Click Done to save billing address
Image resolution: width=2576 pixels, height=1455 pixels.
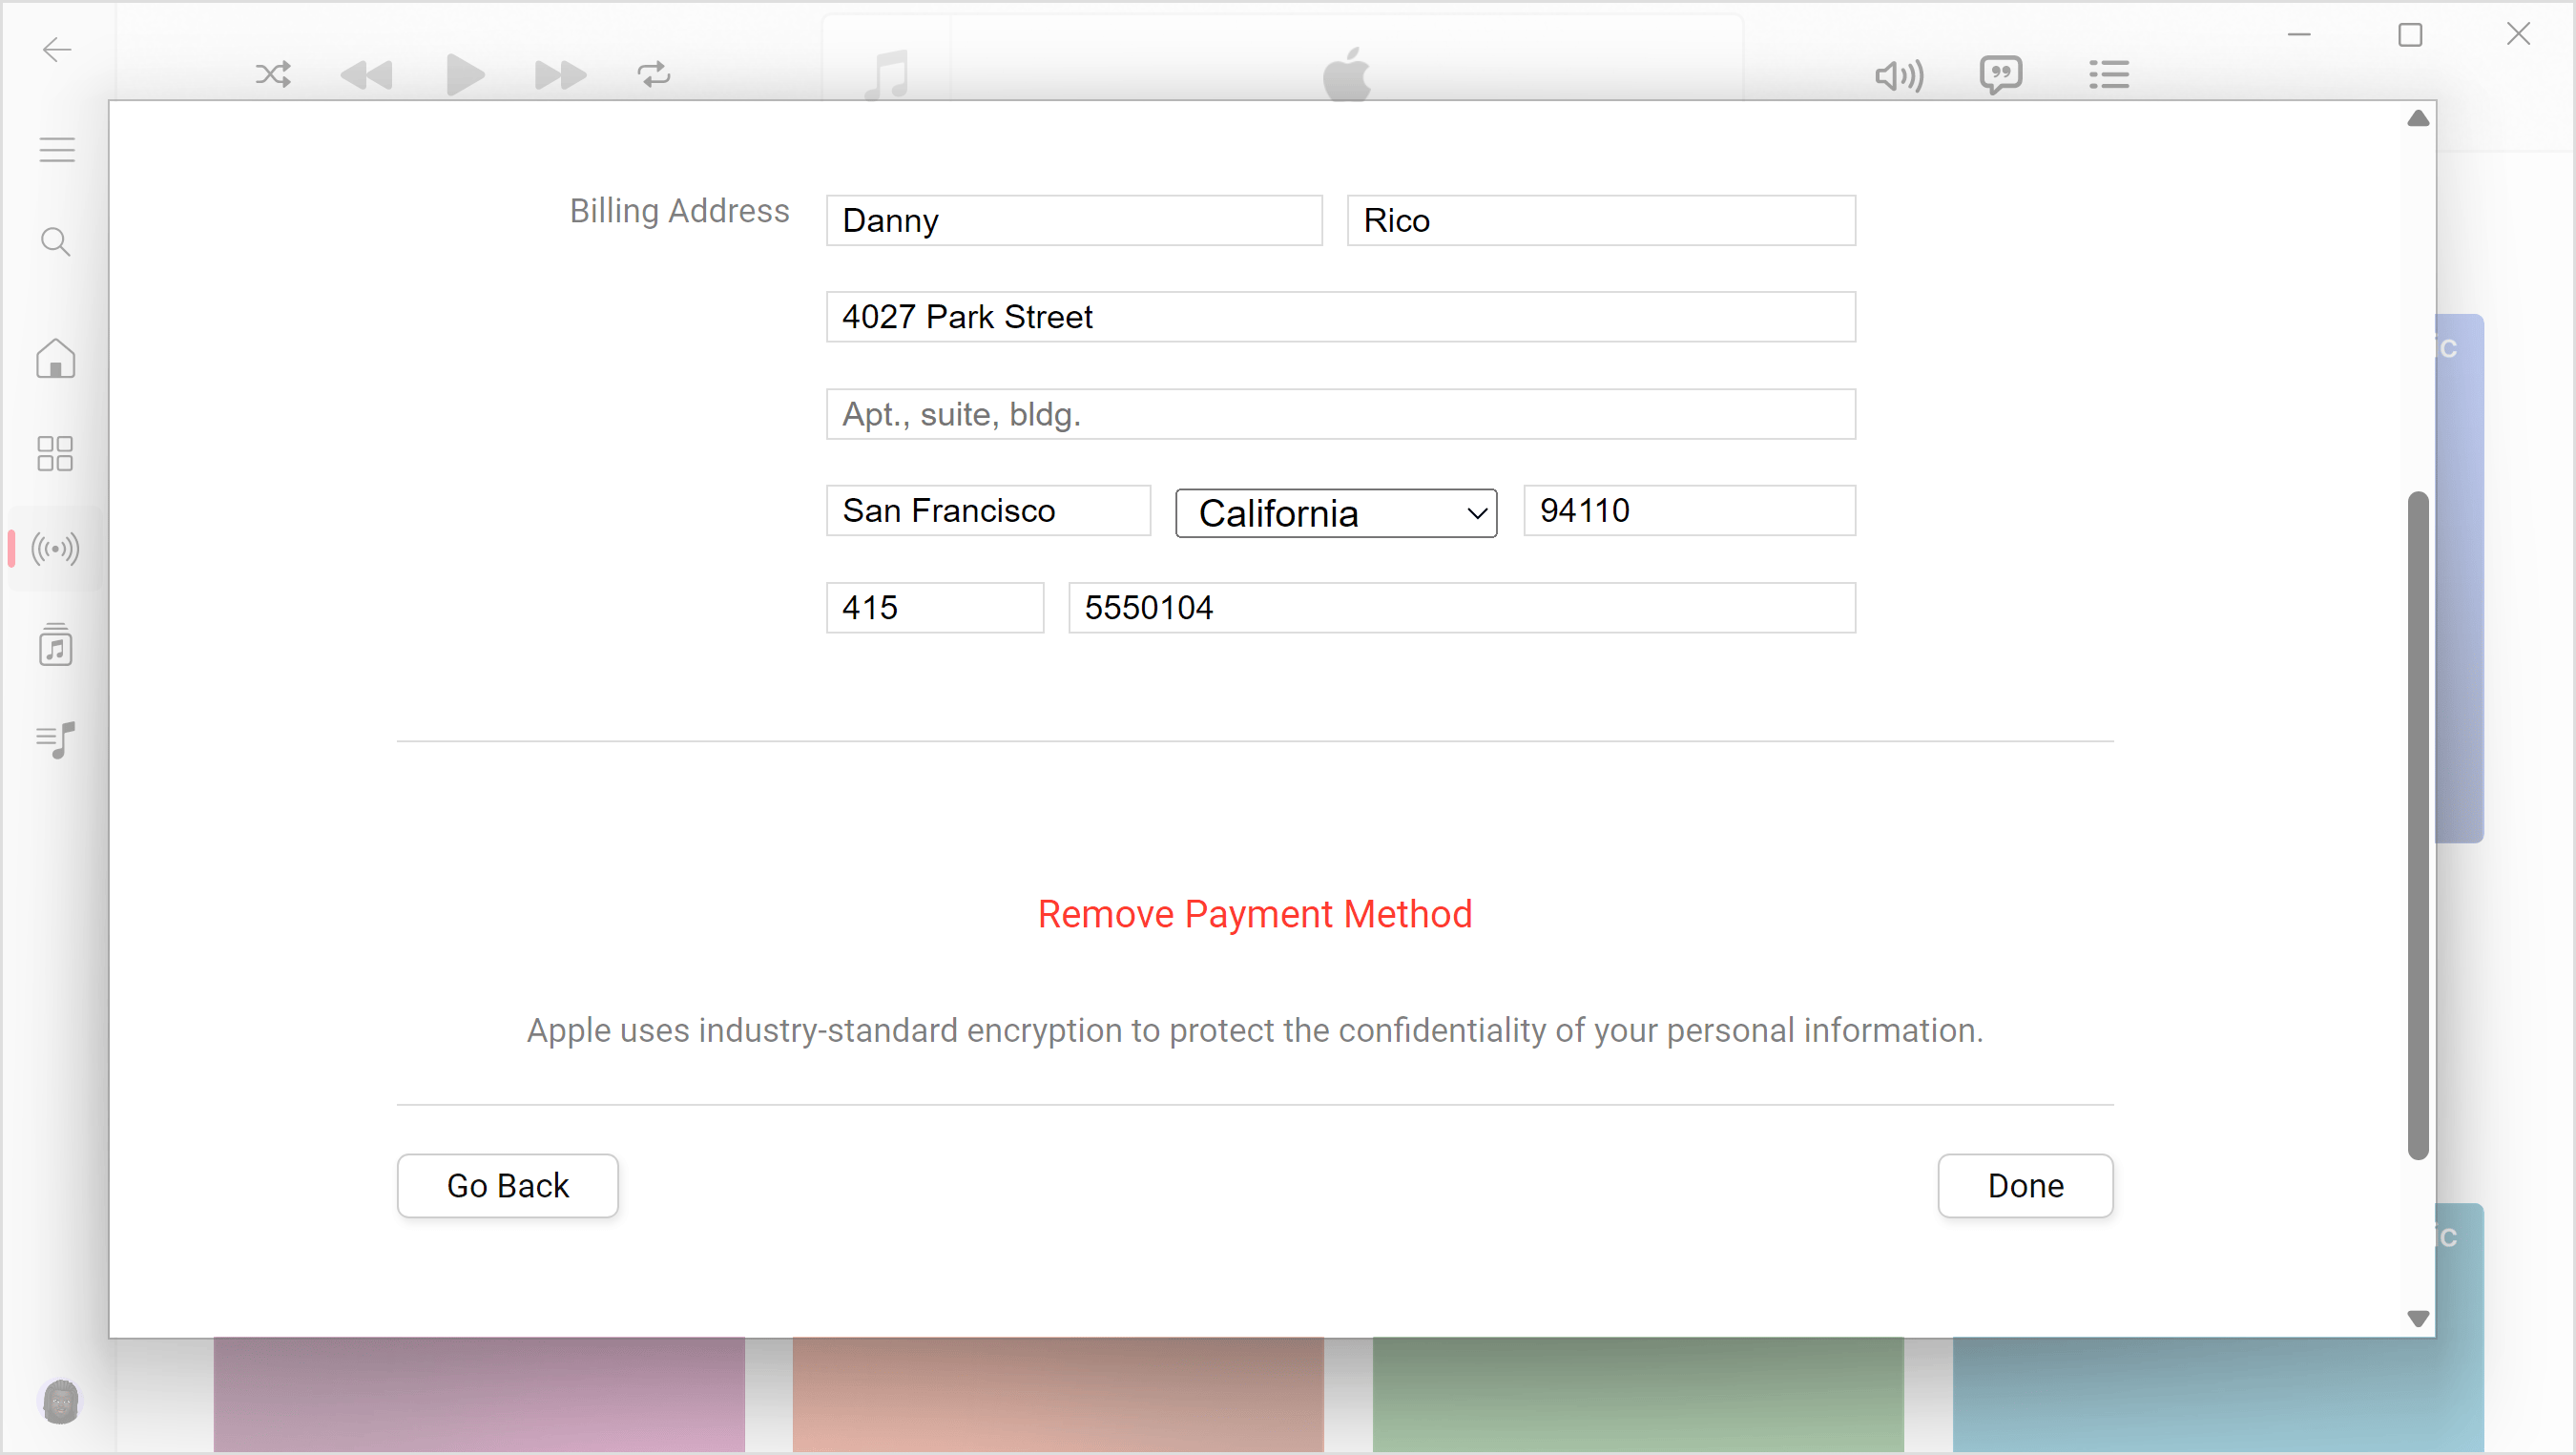pos(2024,1186)
